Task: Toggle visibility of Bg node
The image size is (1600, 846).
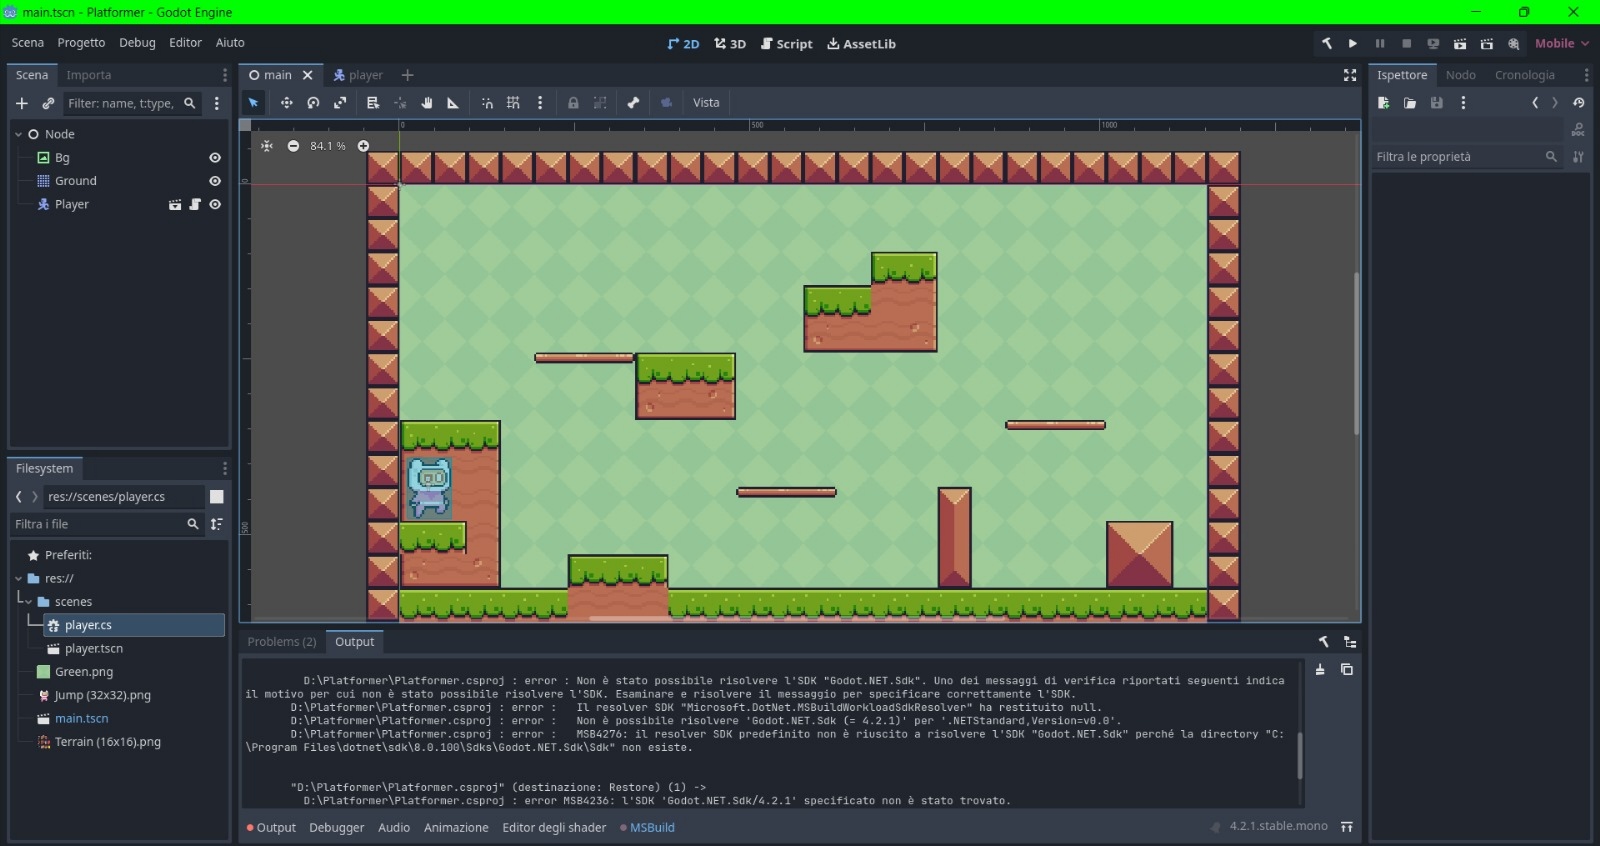Action: (x=215, y=158)
